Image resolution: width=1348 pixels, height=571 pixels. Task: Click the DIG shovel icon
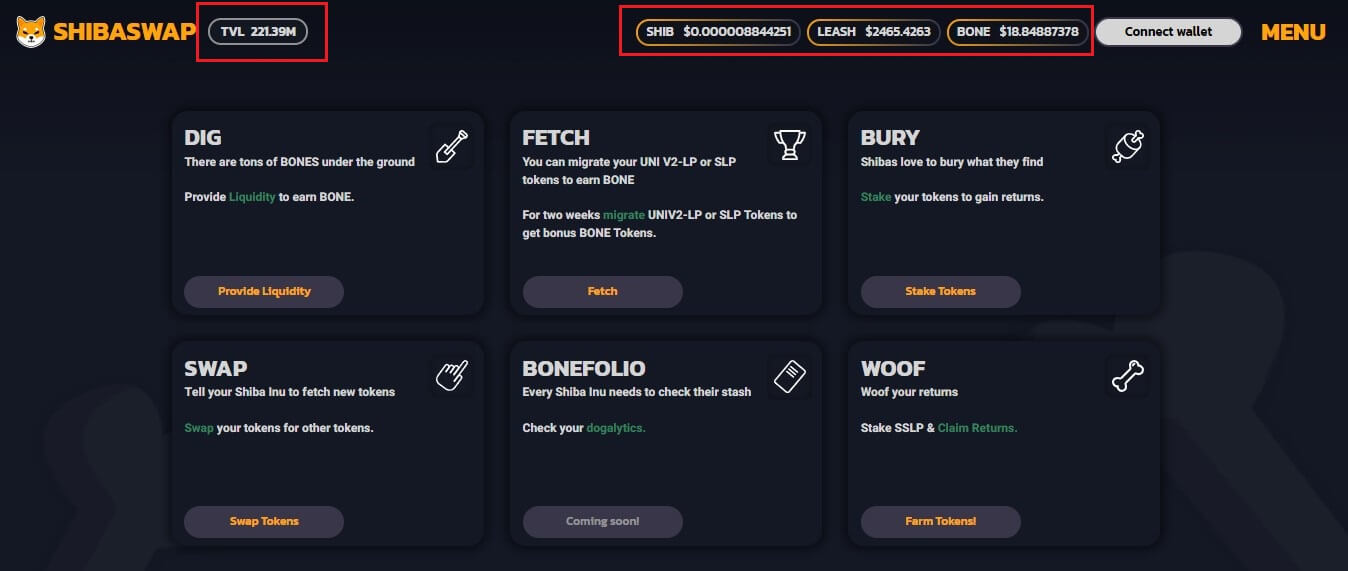(x=452, y=147)
